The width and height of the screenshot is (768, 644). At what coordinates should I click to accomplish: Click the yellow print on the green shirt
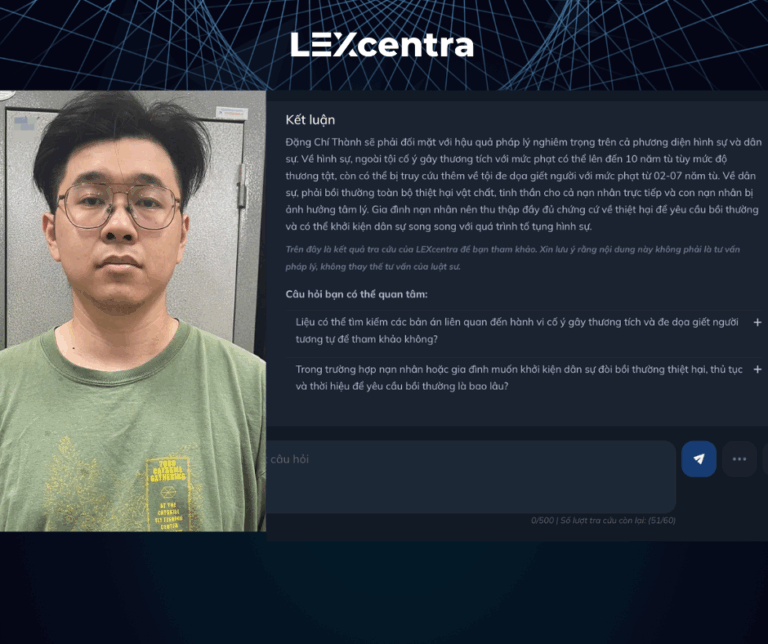[167, 494]
